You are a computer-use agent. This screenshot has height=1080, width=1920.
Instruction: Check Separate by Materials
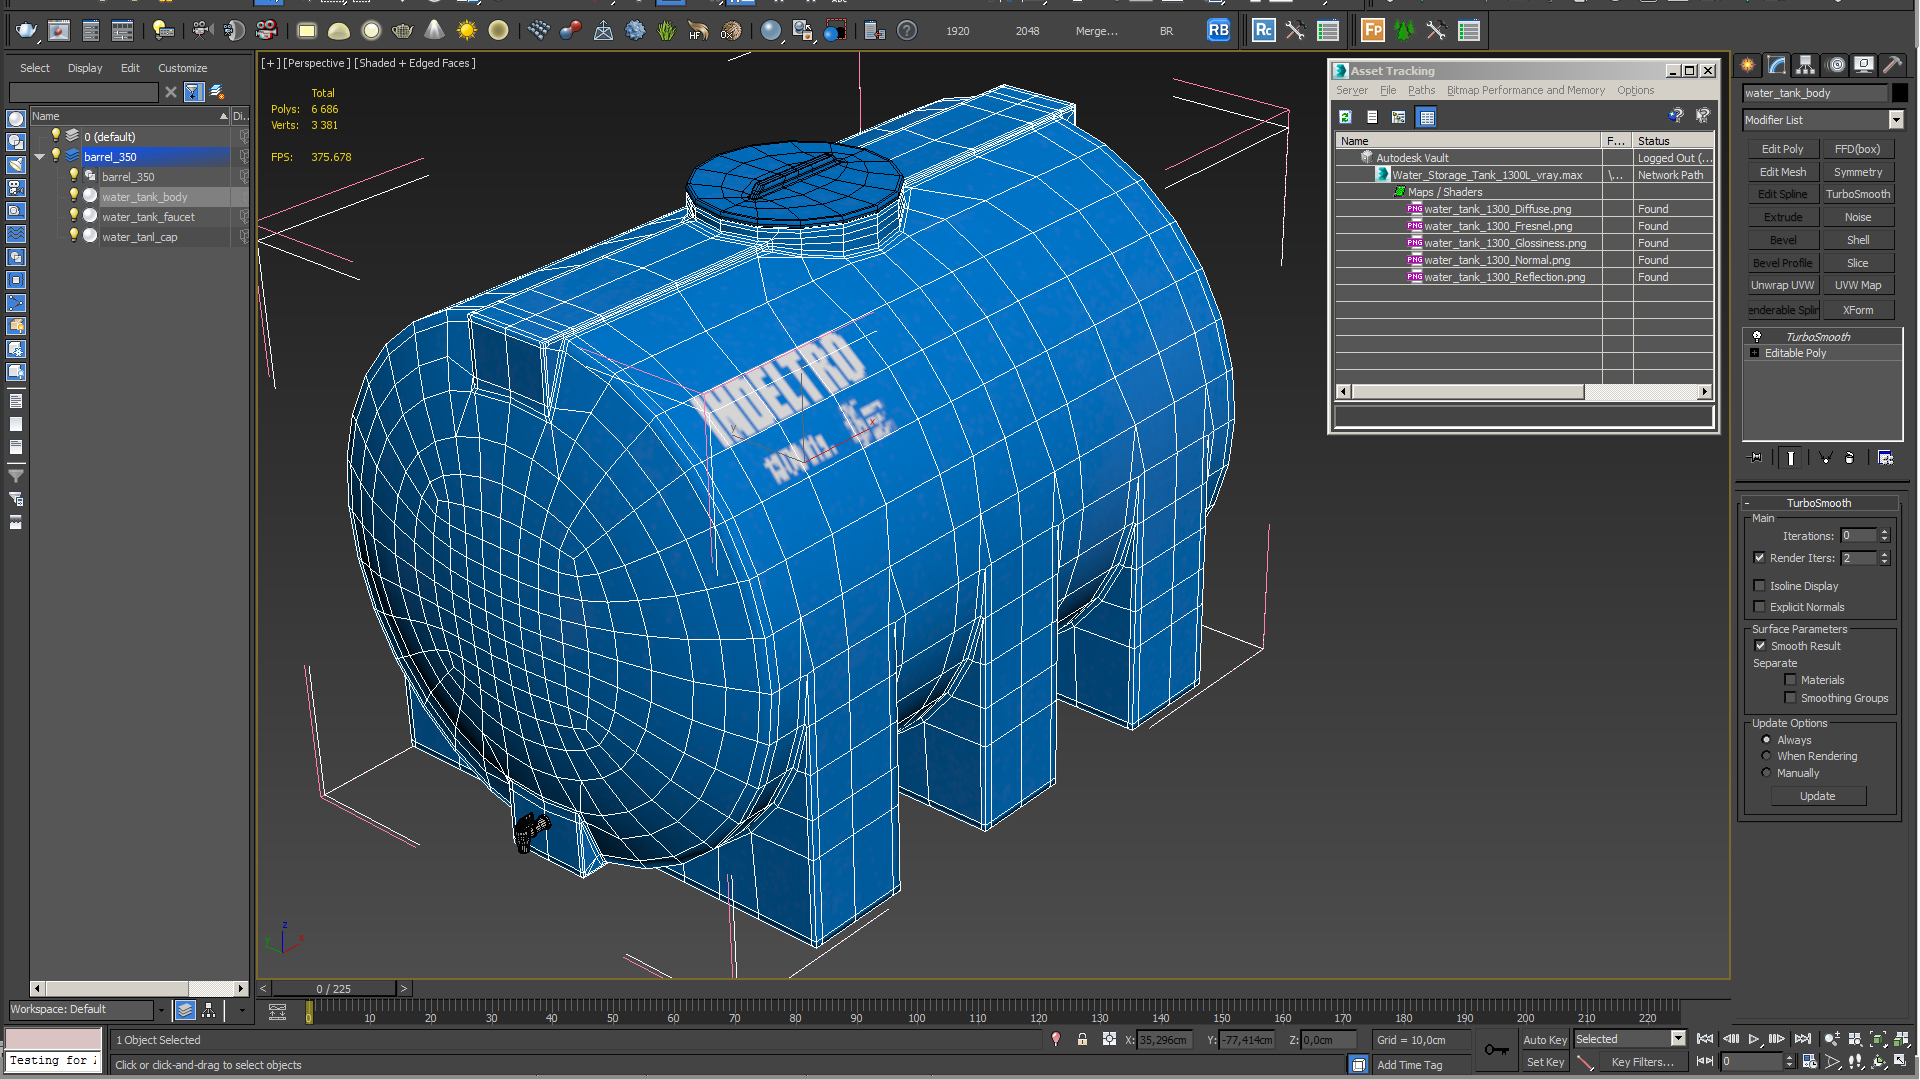point(1790,680)
